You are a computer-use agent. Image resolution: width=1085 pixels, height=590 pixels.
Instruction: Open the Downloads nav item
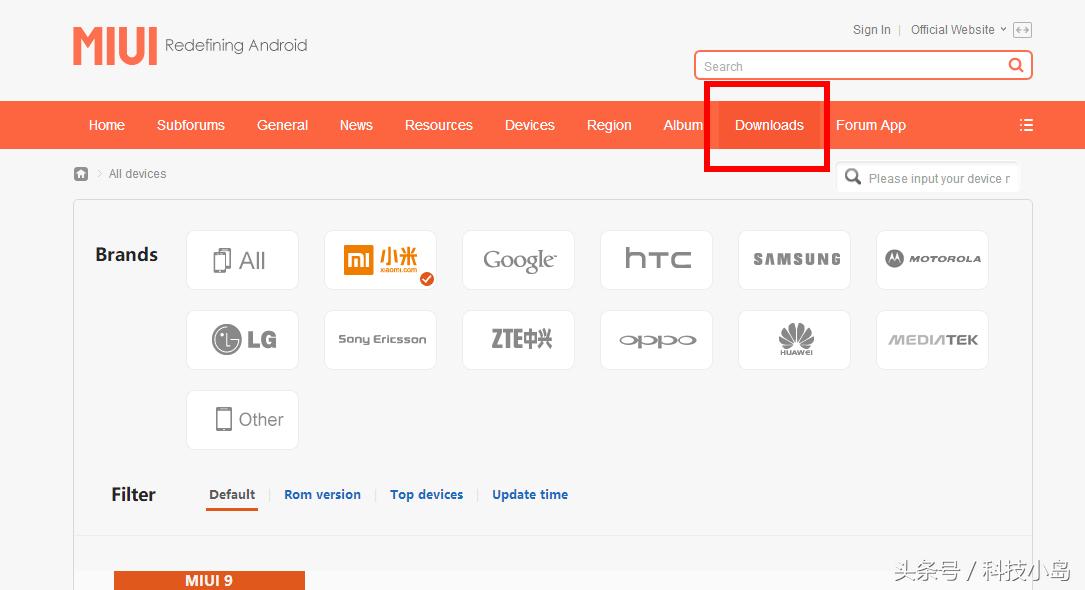click(769, 125)
